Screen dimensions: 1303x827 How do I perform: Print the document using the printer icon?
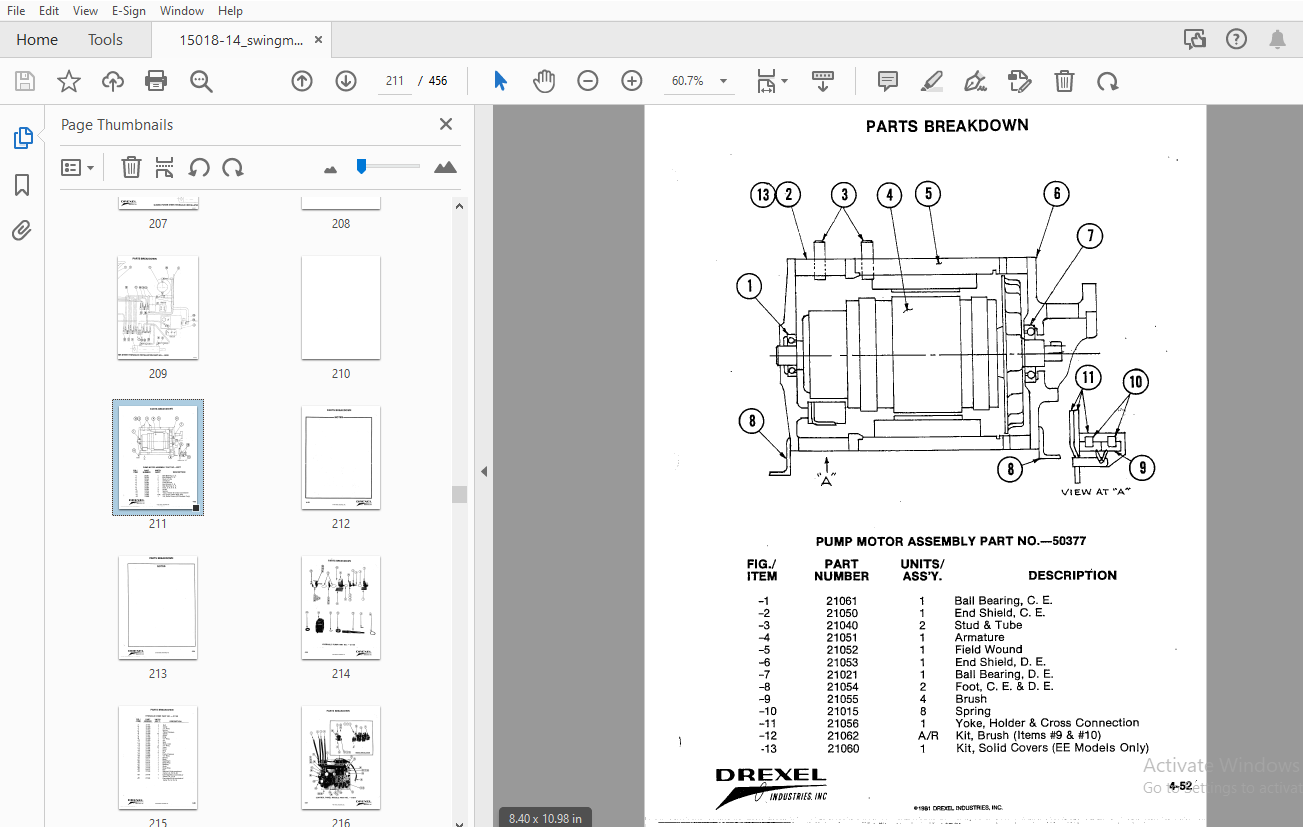156,81
